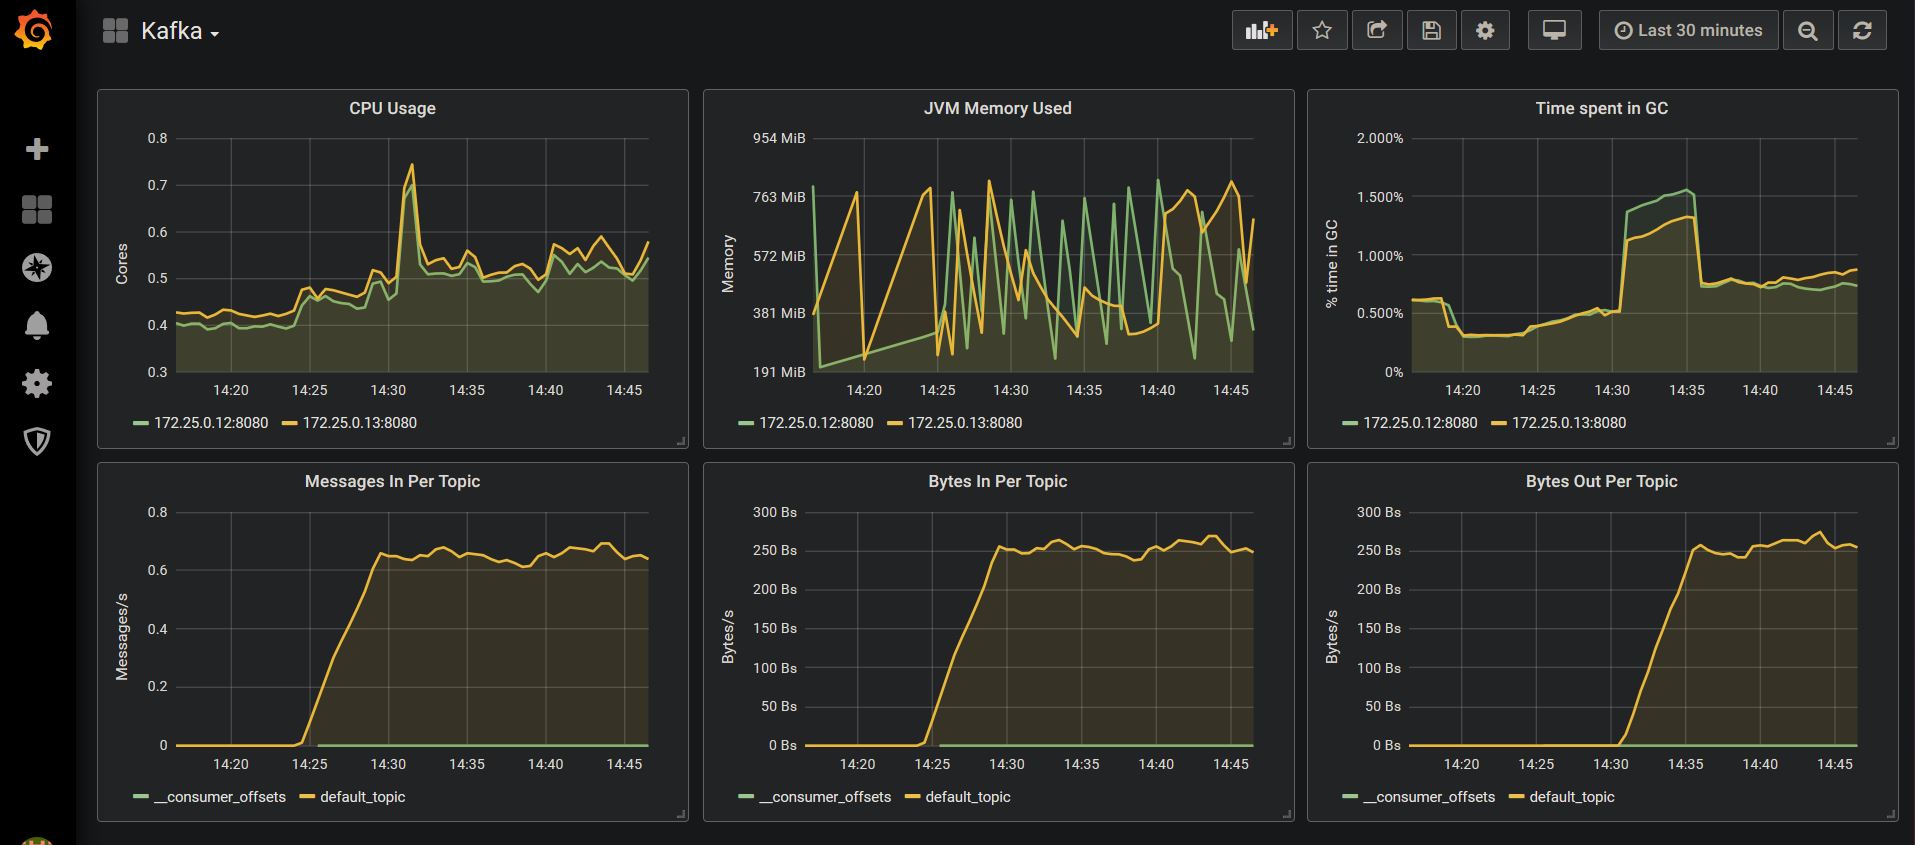This screenshot has width=1915, height=845.
Task: Toggle 172.25.0.13:8080 series in CPU Usage legend
Action: click(360, 422)
